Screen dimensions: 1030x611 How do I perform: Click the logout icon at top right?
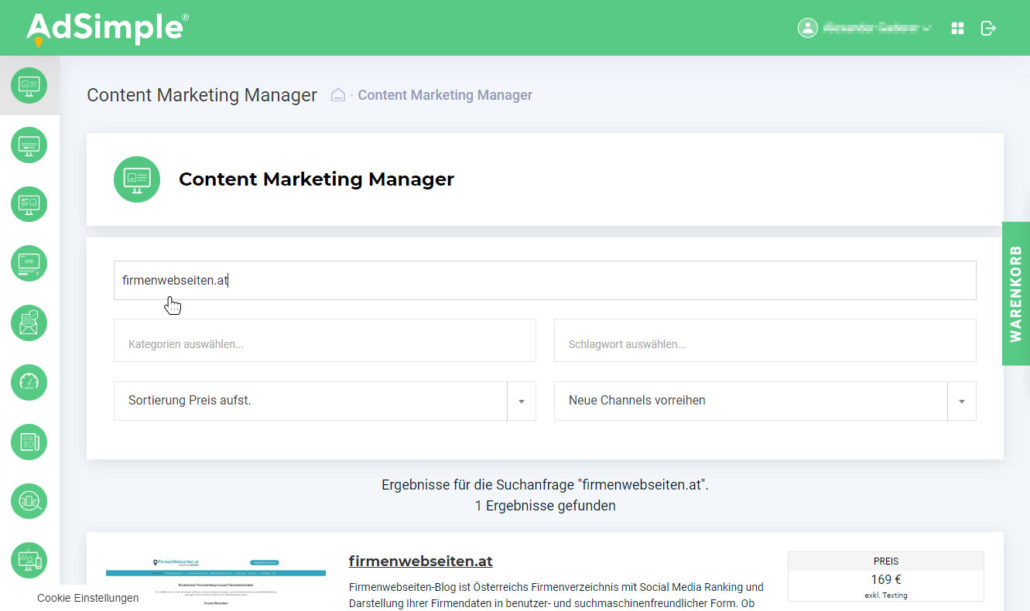(x=989, y=28)
